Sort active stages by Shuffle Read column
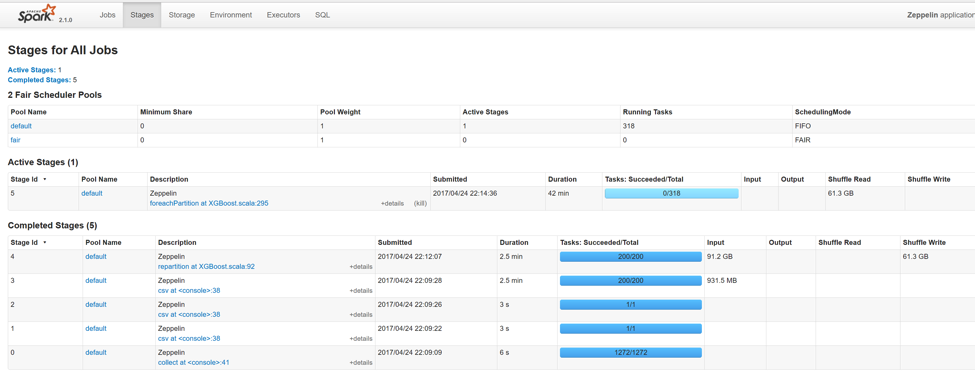The width and height of the screenshot is (975, 381). pyautogui.click(x=848, y=179)
